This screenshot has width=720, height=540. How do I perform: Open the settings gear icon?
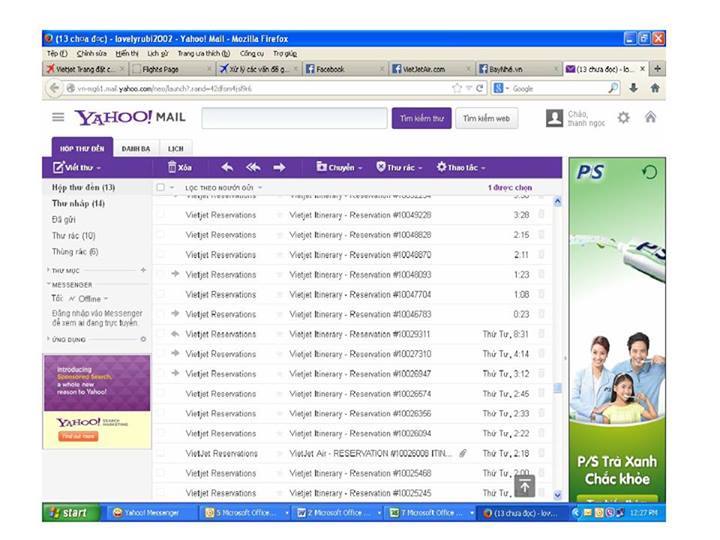click(x=623, y=118)
